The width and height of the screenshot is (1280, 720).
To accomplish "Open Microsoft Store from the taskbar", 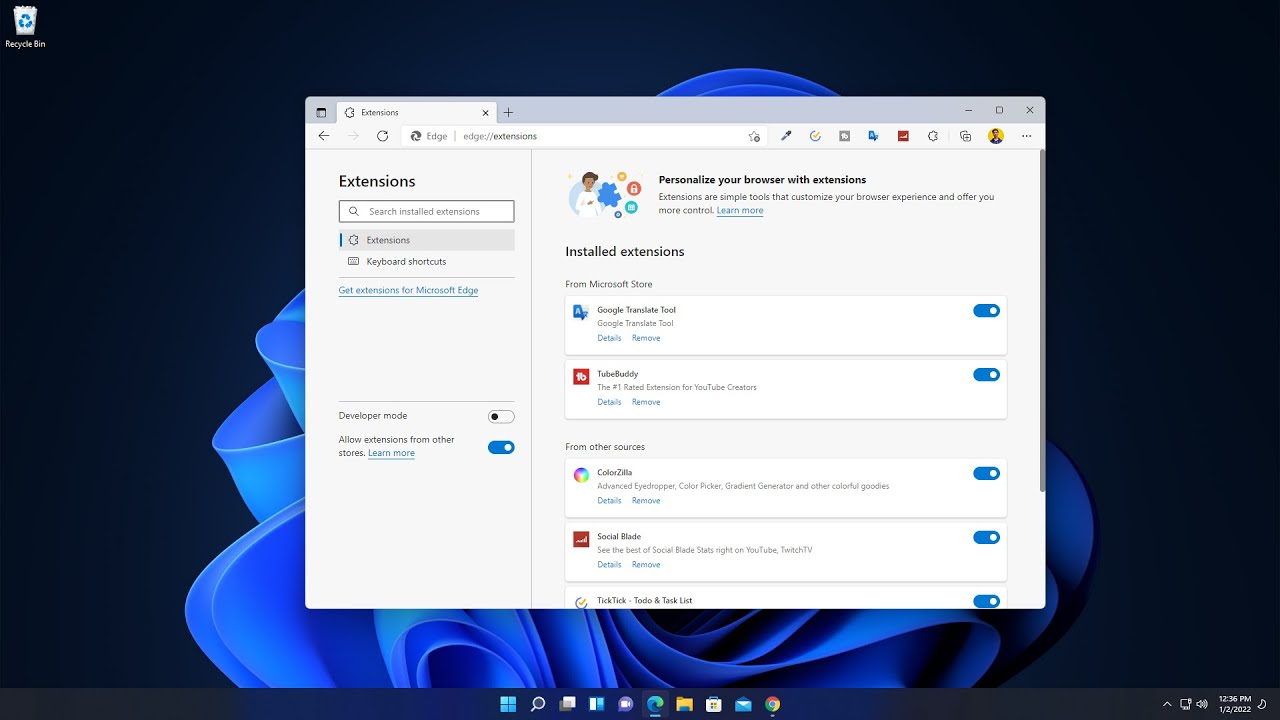I will pos(714,704).
